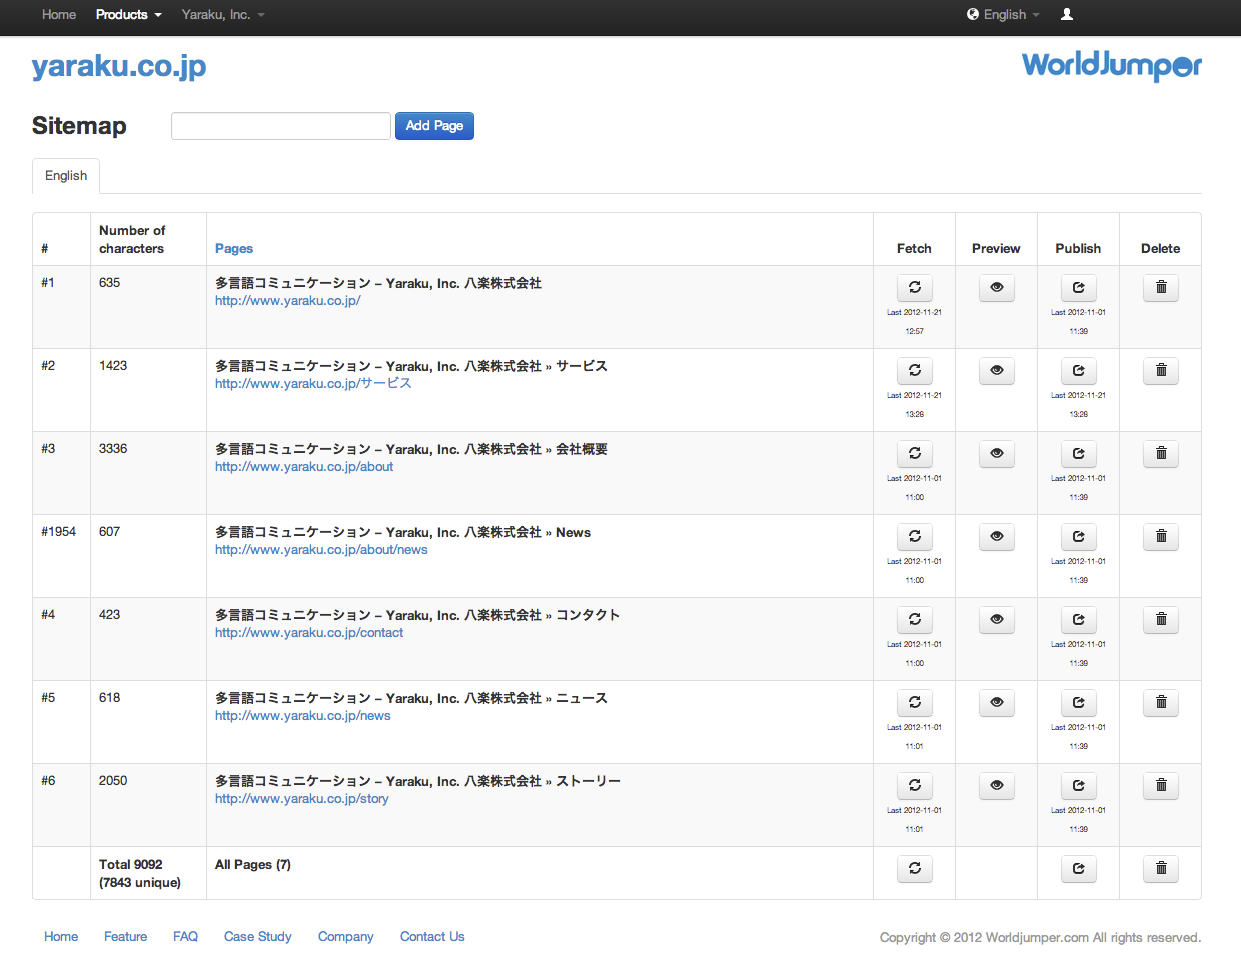Image resolution: width=1241 pixels, height=955 pixels.
Task: Open the Products dropdown menu
Action: click(128, 14)
